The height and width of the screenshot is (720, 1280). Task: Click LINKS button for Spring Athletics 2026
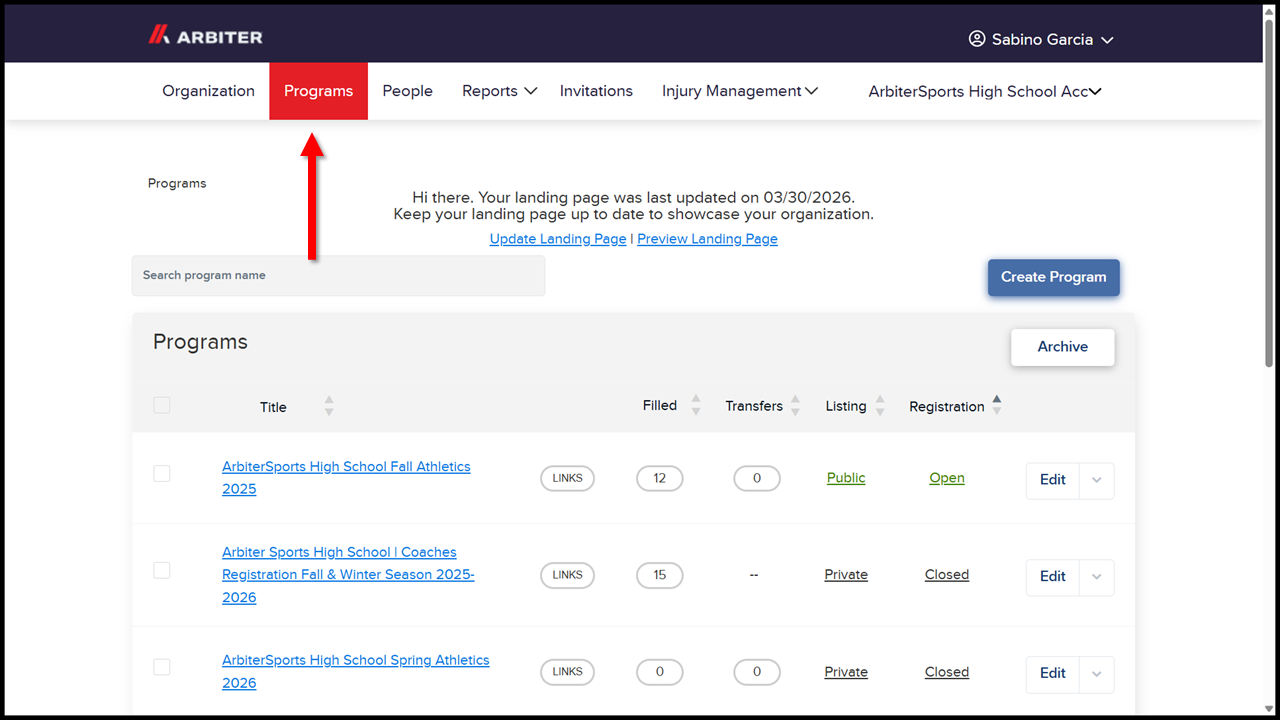click(567, 672)
